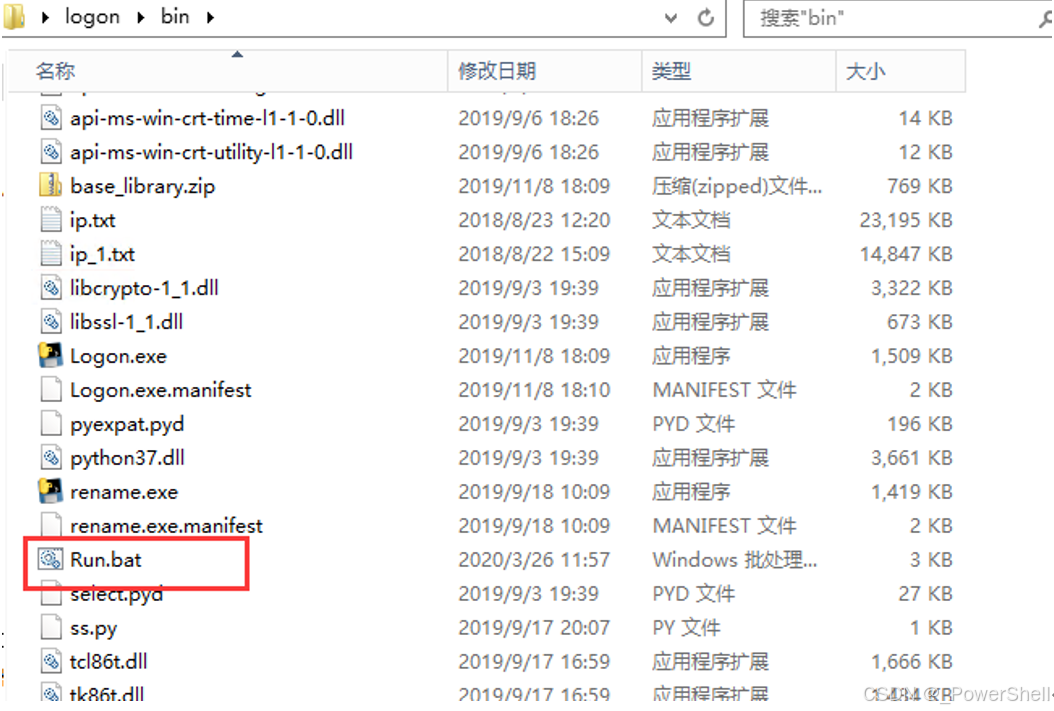
Task: Select the rename.exe application icon
Action: point(50,491)
